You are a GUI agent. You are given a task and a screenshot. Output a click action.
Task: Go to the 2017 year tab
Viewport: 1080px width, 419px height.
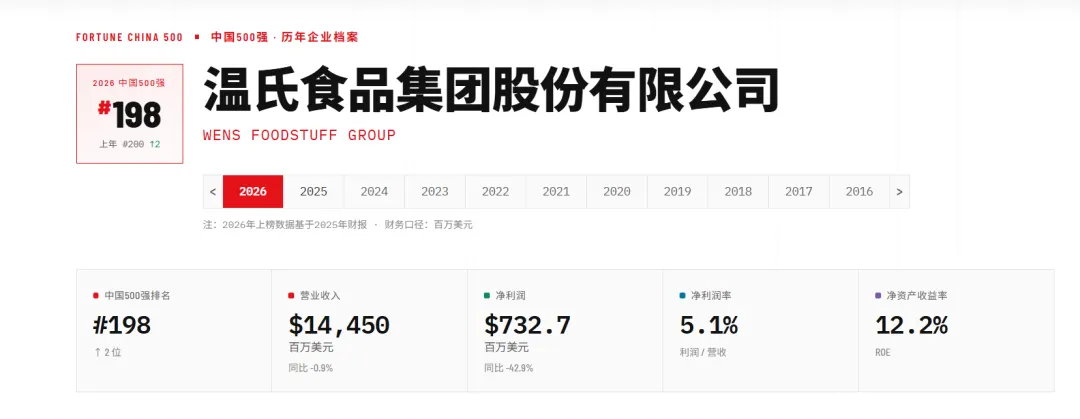coord(798,192)
